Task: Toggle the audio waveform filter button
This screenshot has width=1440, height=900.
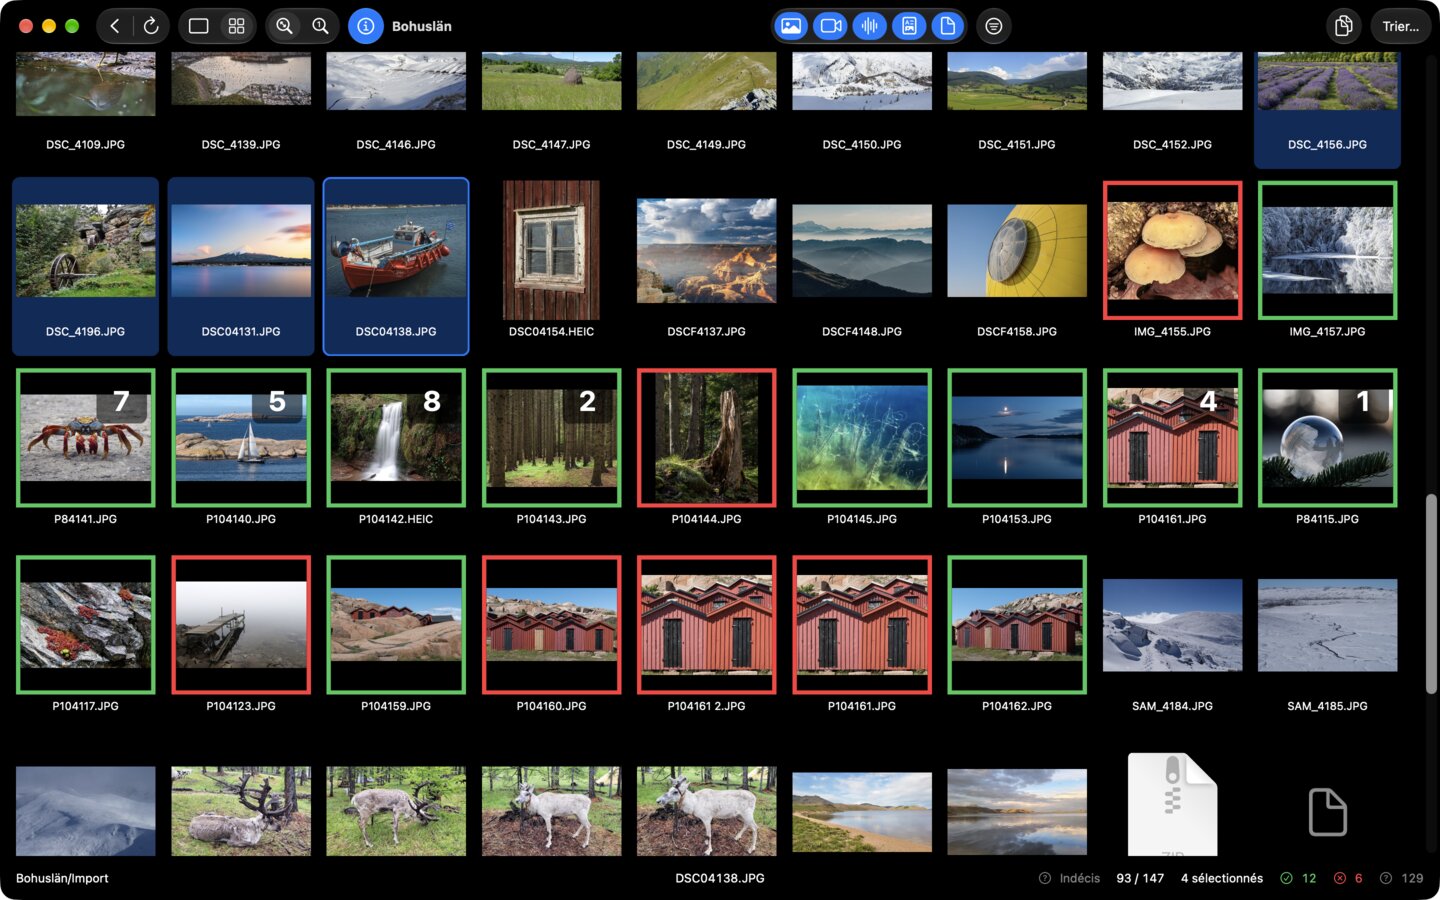Action: pyautogui.click(x=870, y=26)
